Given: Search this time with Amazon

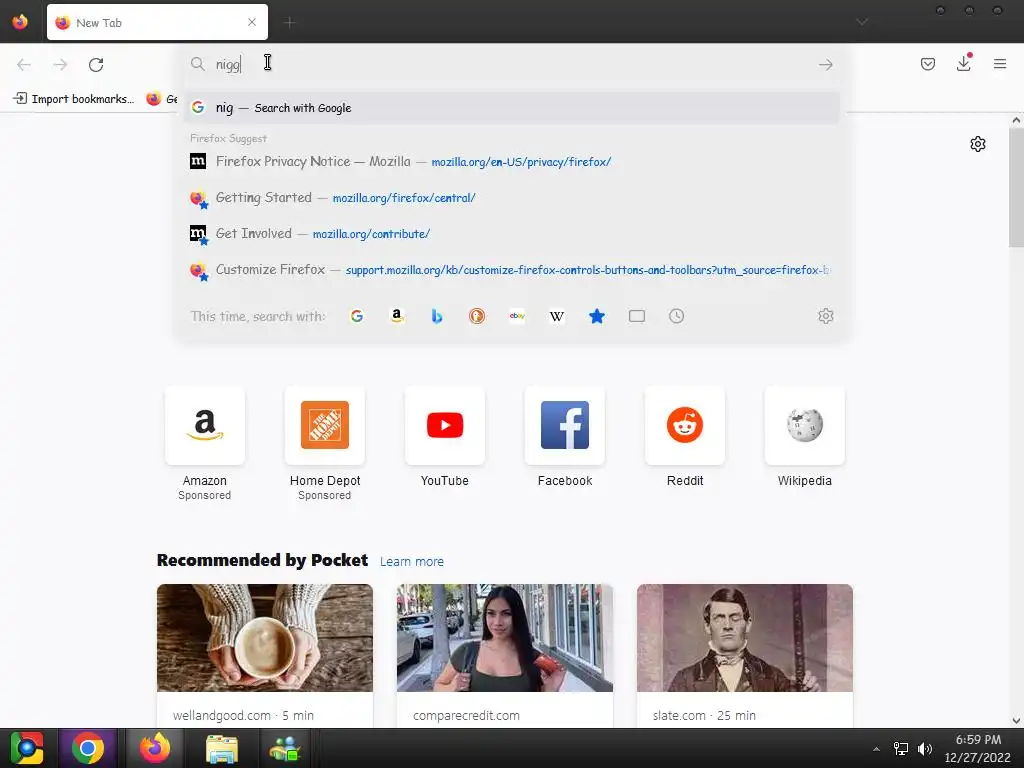Looking at the screenshot, I should pyautogui.click(x=396, y=316).
